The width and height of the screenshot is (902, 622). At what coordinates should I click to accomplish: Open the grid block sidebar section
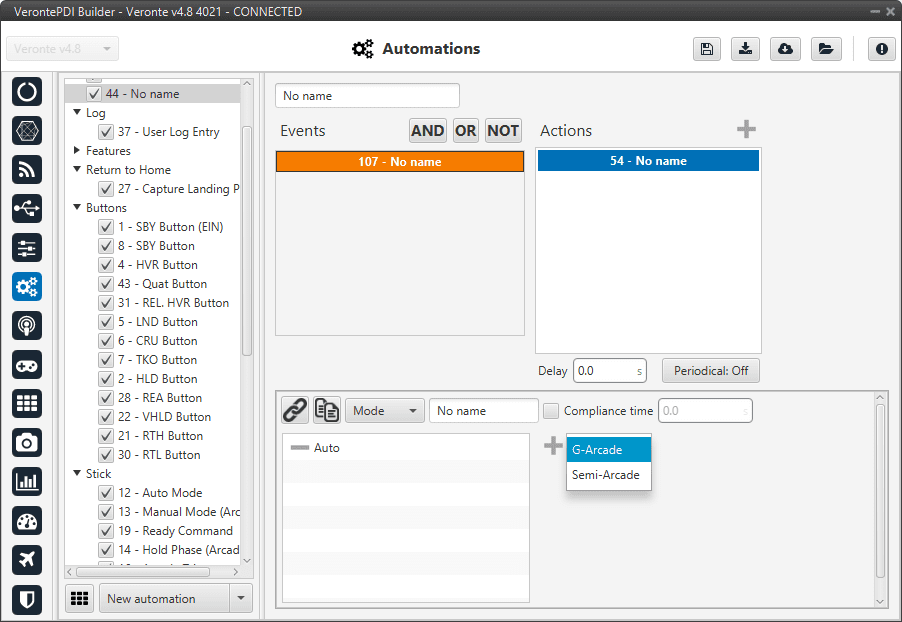27,403
